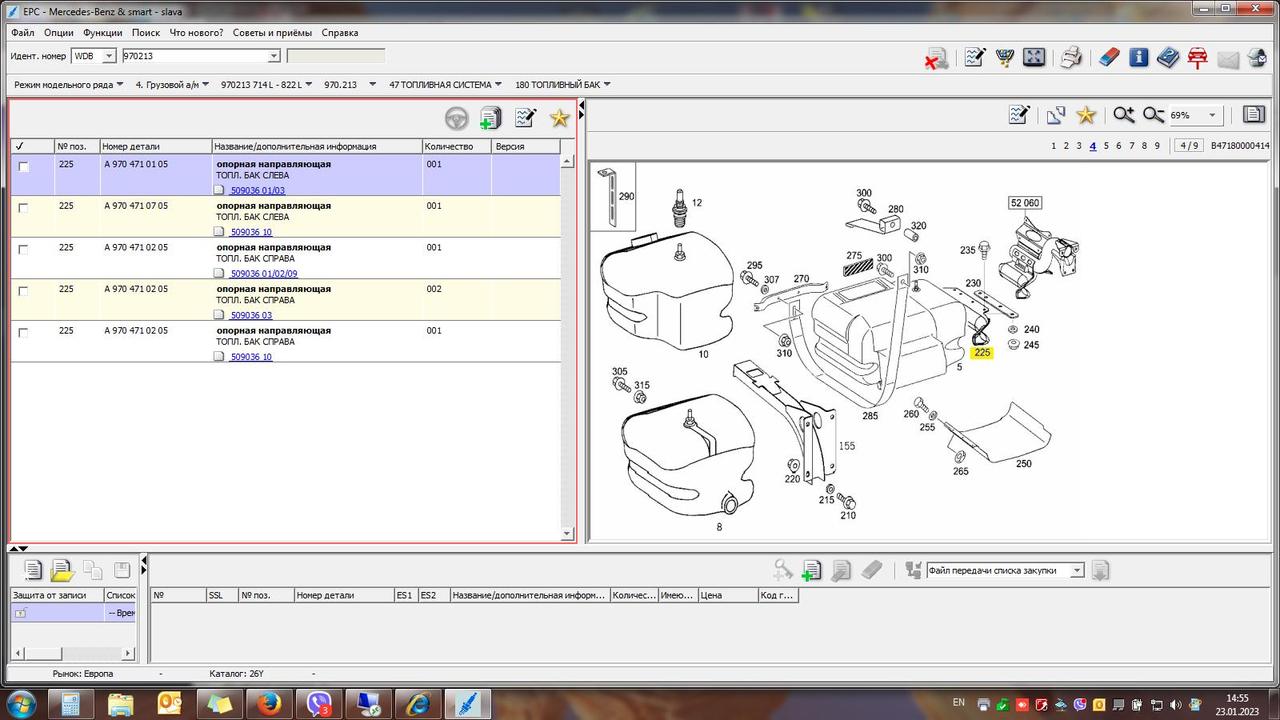Tick checkbox for part A 970 471 01 05
This screenshot has width=1280, height=720.
24,166
